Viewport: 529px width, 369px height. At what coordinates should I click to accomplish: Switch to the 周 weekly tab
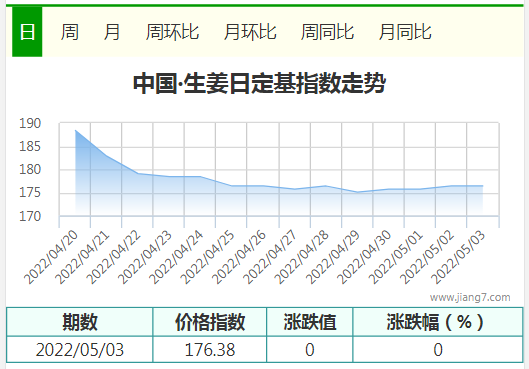69,32
